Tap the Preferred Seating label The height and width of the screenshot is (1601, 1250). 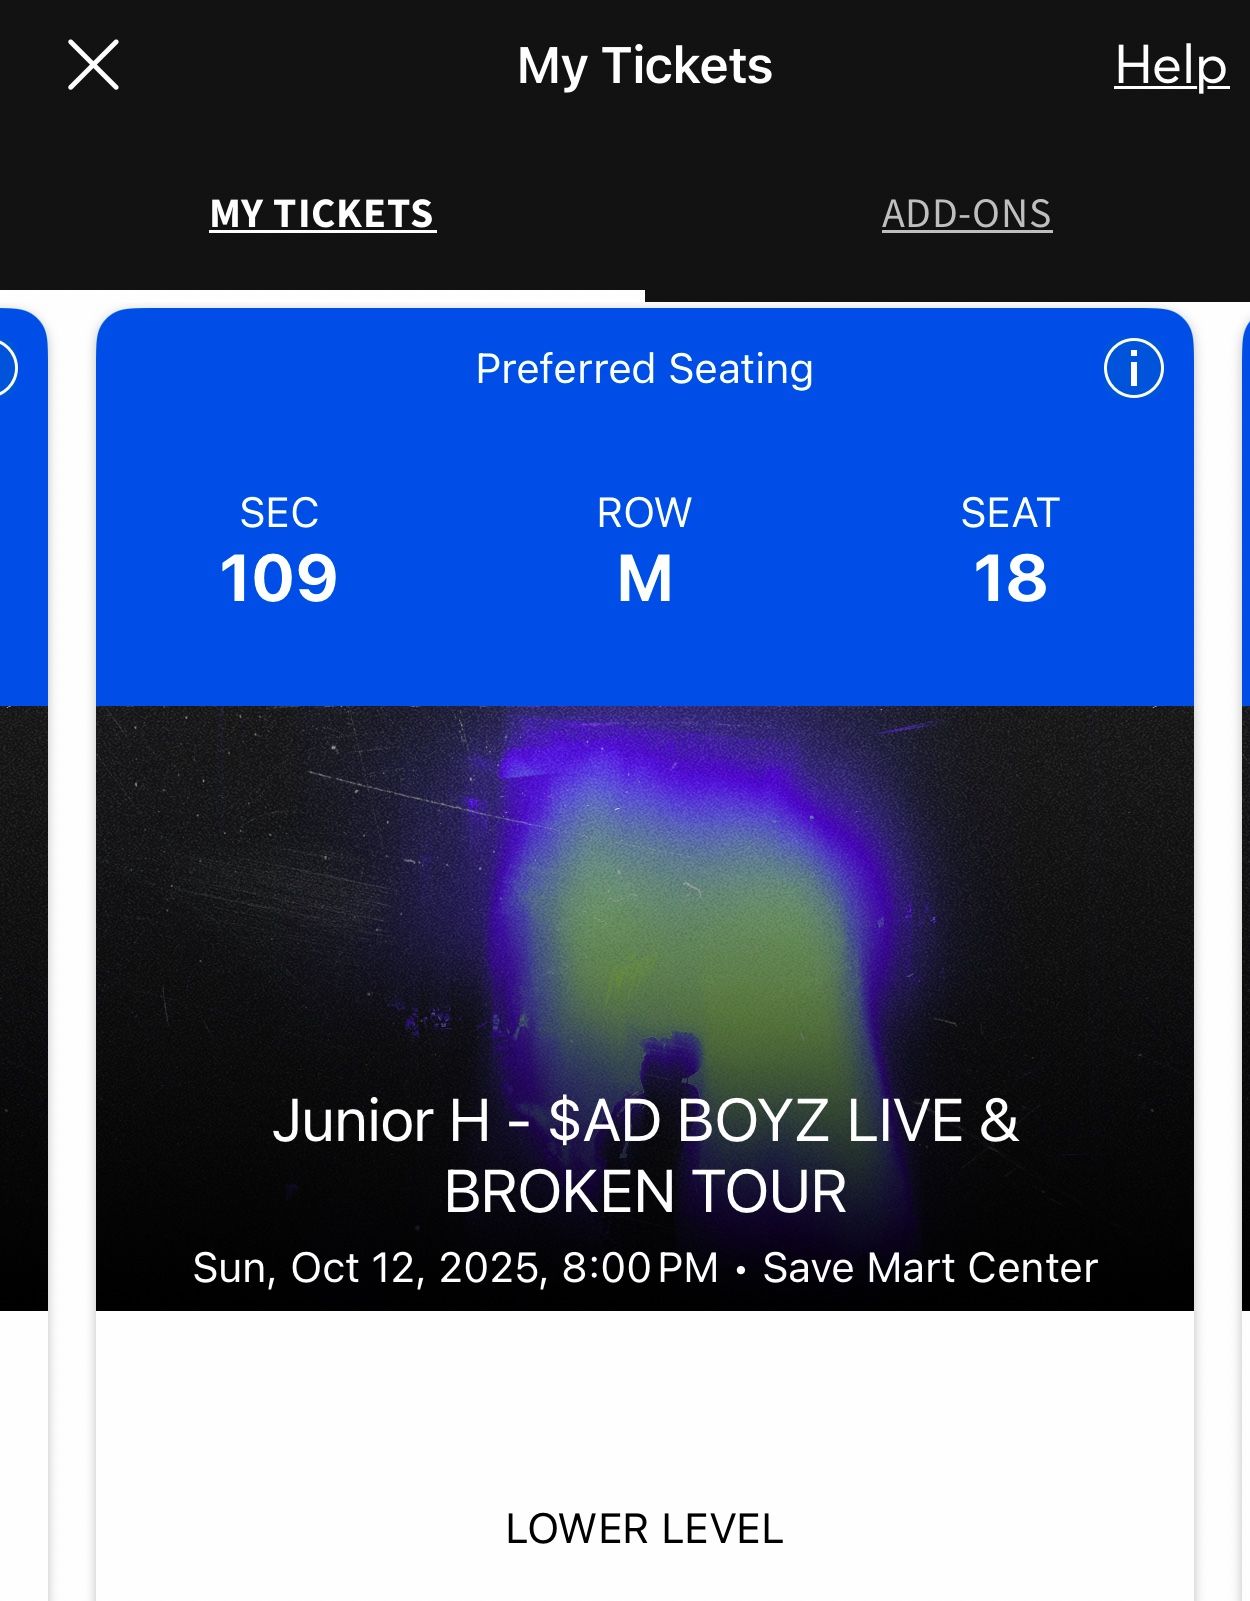tap(644, 369)
